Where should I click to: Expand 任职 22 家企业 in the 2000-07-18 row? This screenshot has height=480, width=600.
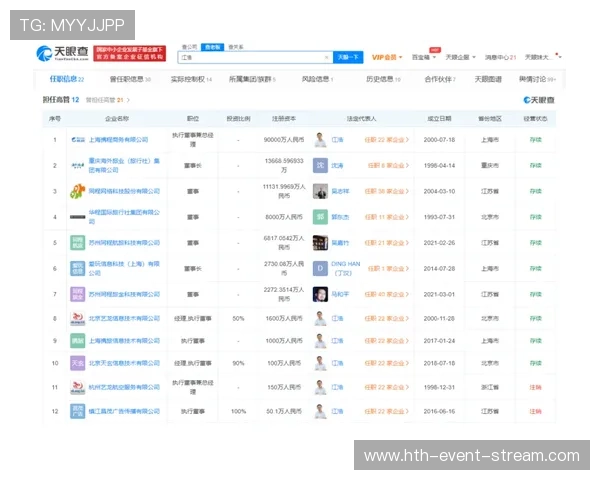point(386,140)
